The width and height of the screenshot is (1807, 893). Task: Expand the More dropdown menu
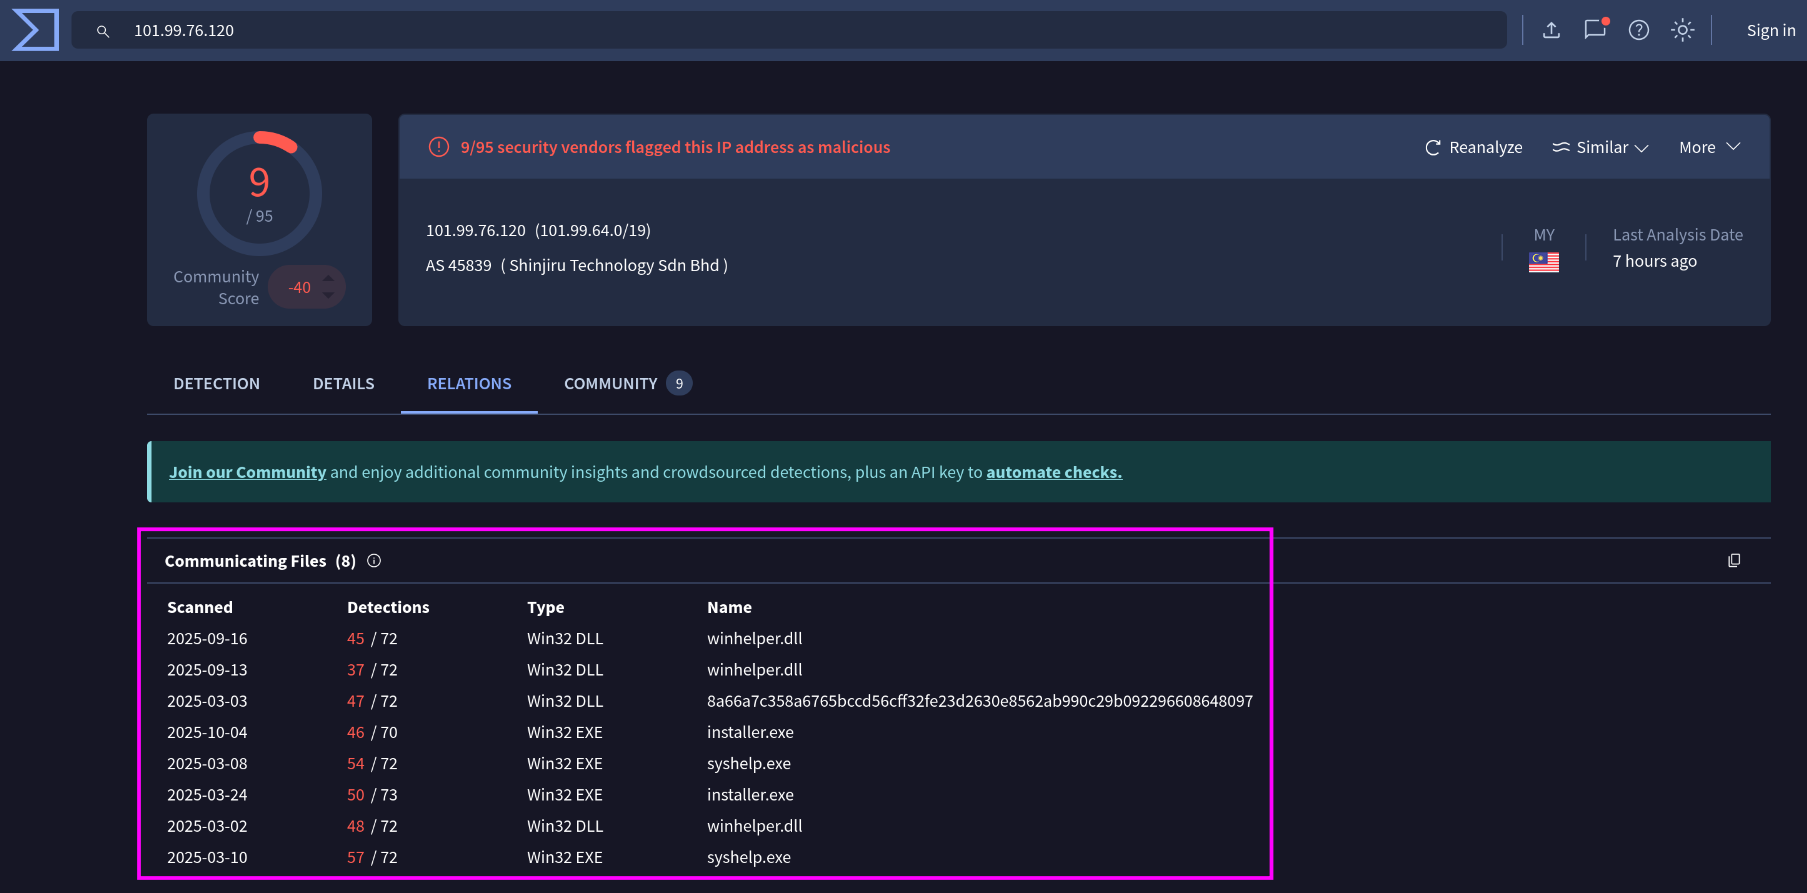(1710, 147)
